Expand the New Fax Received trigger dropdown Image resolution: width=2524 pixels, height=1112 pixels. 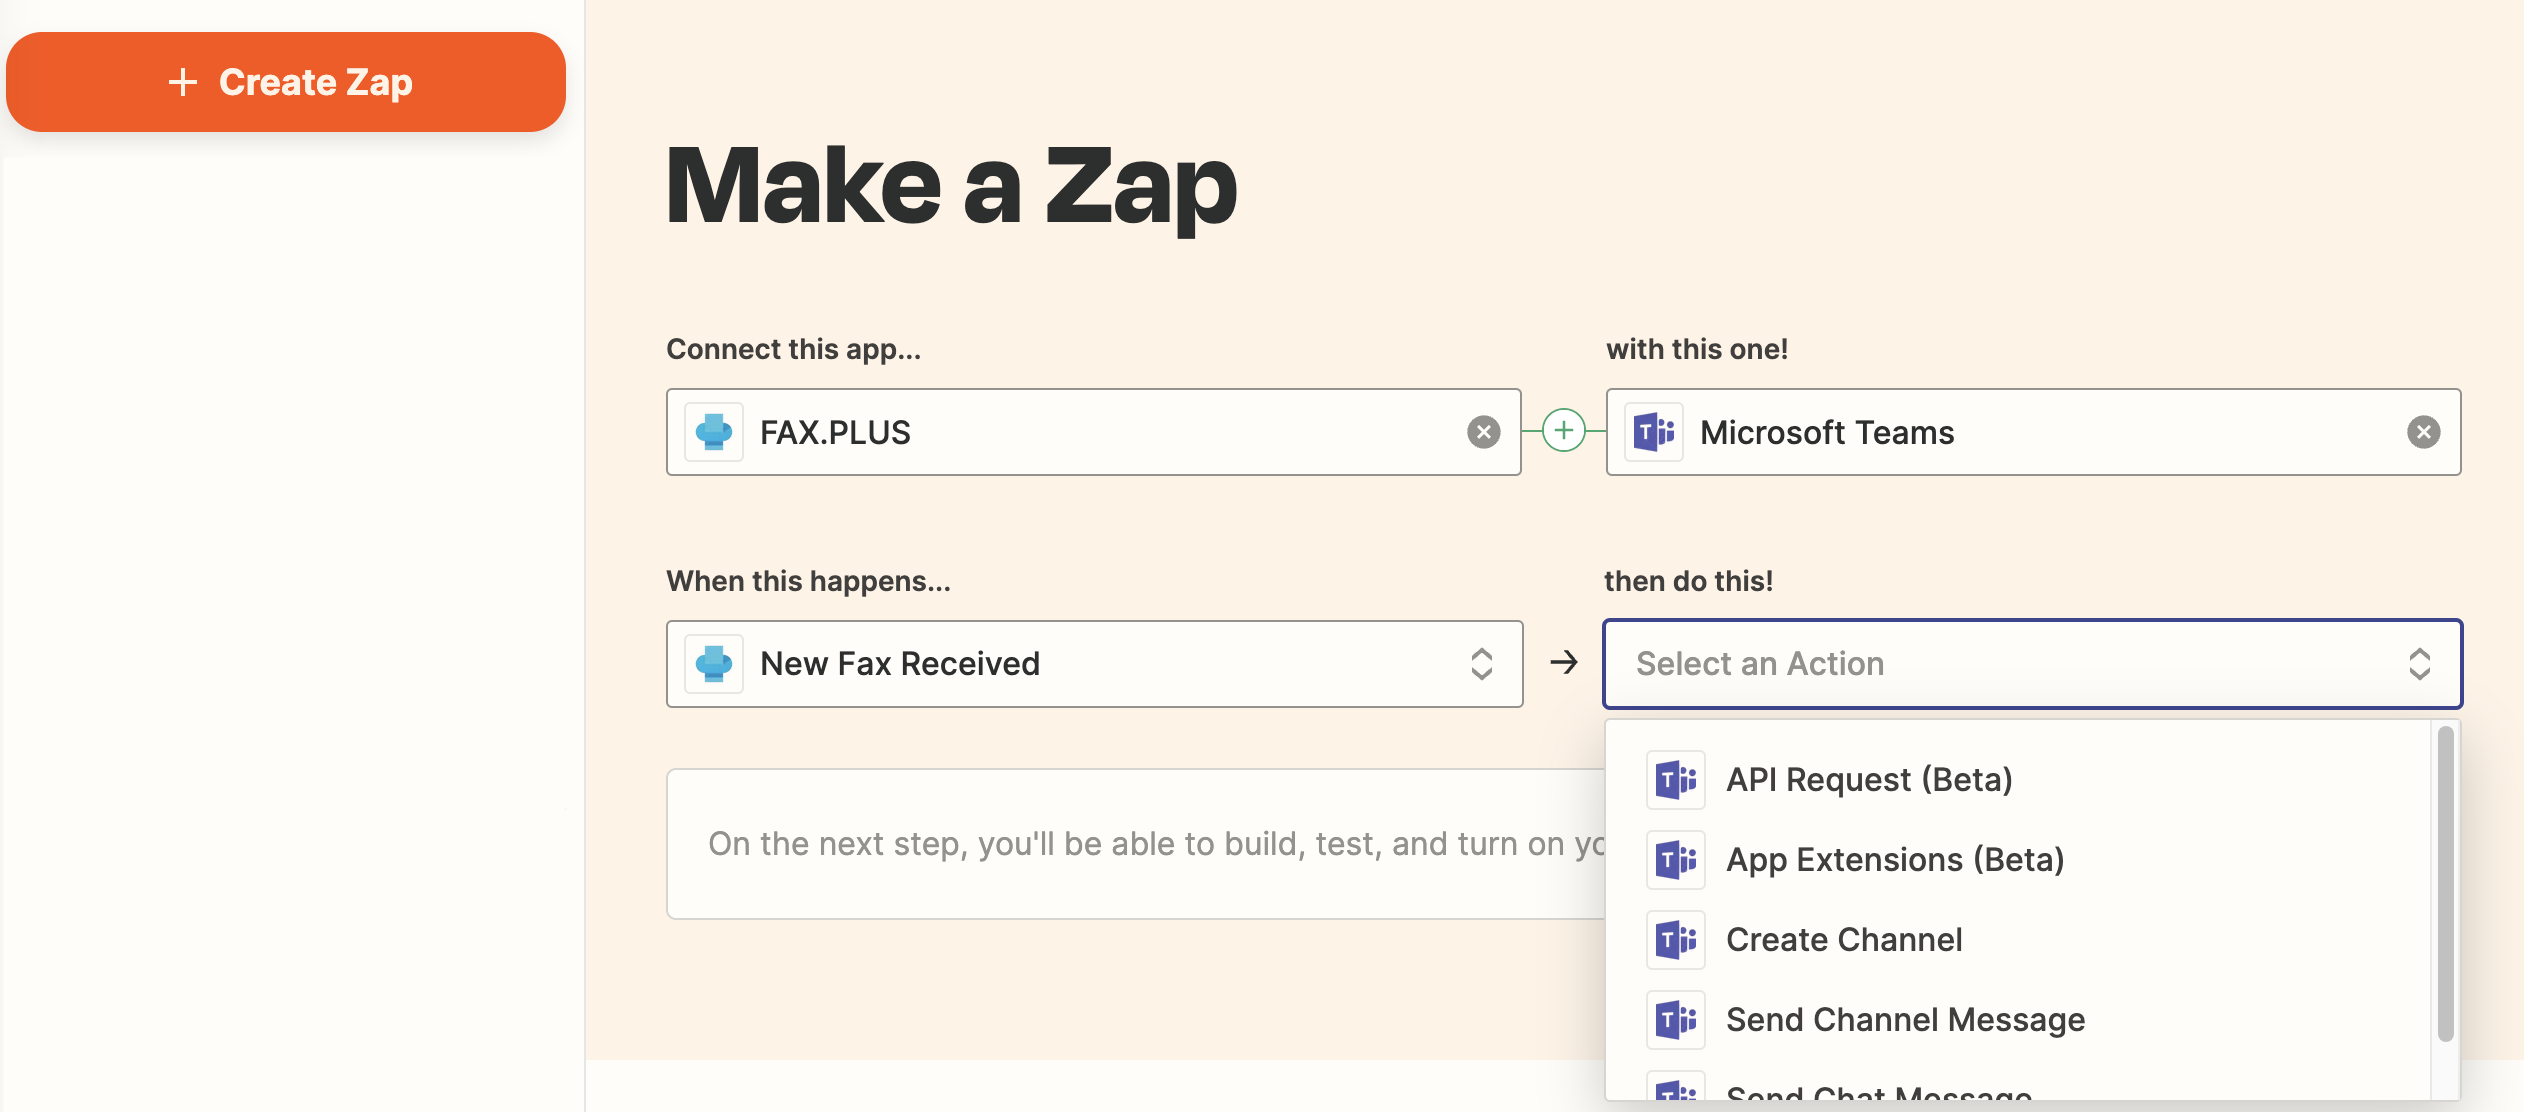click(x=1094, y=664)
